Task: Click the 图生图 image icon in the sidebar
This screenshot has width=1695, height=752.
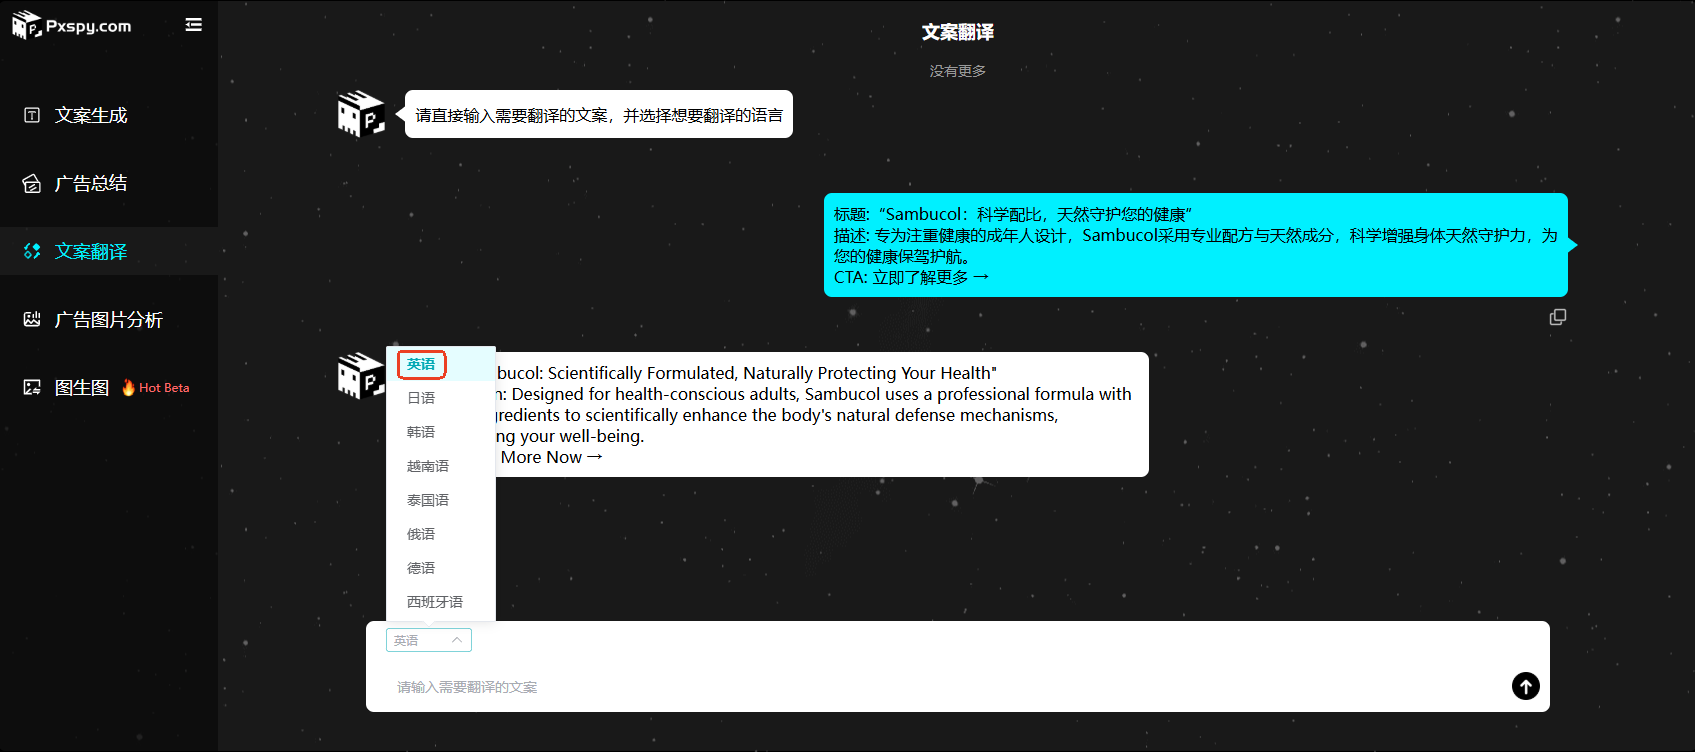Action: click(32, 387)
